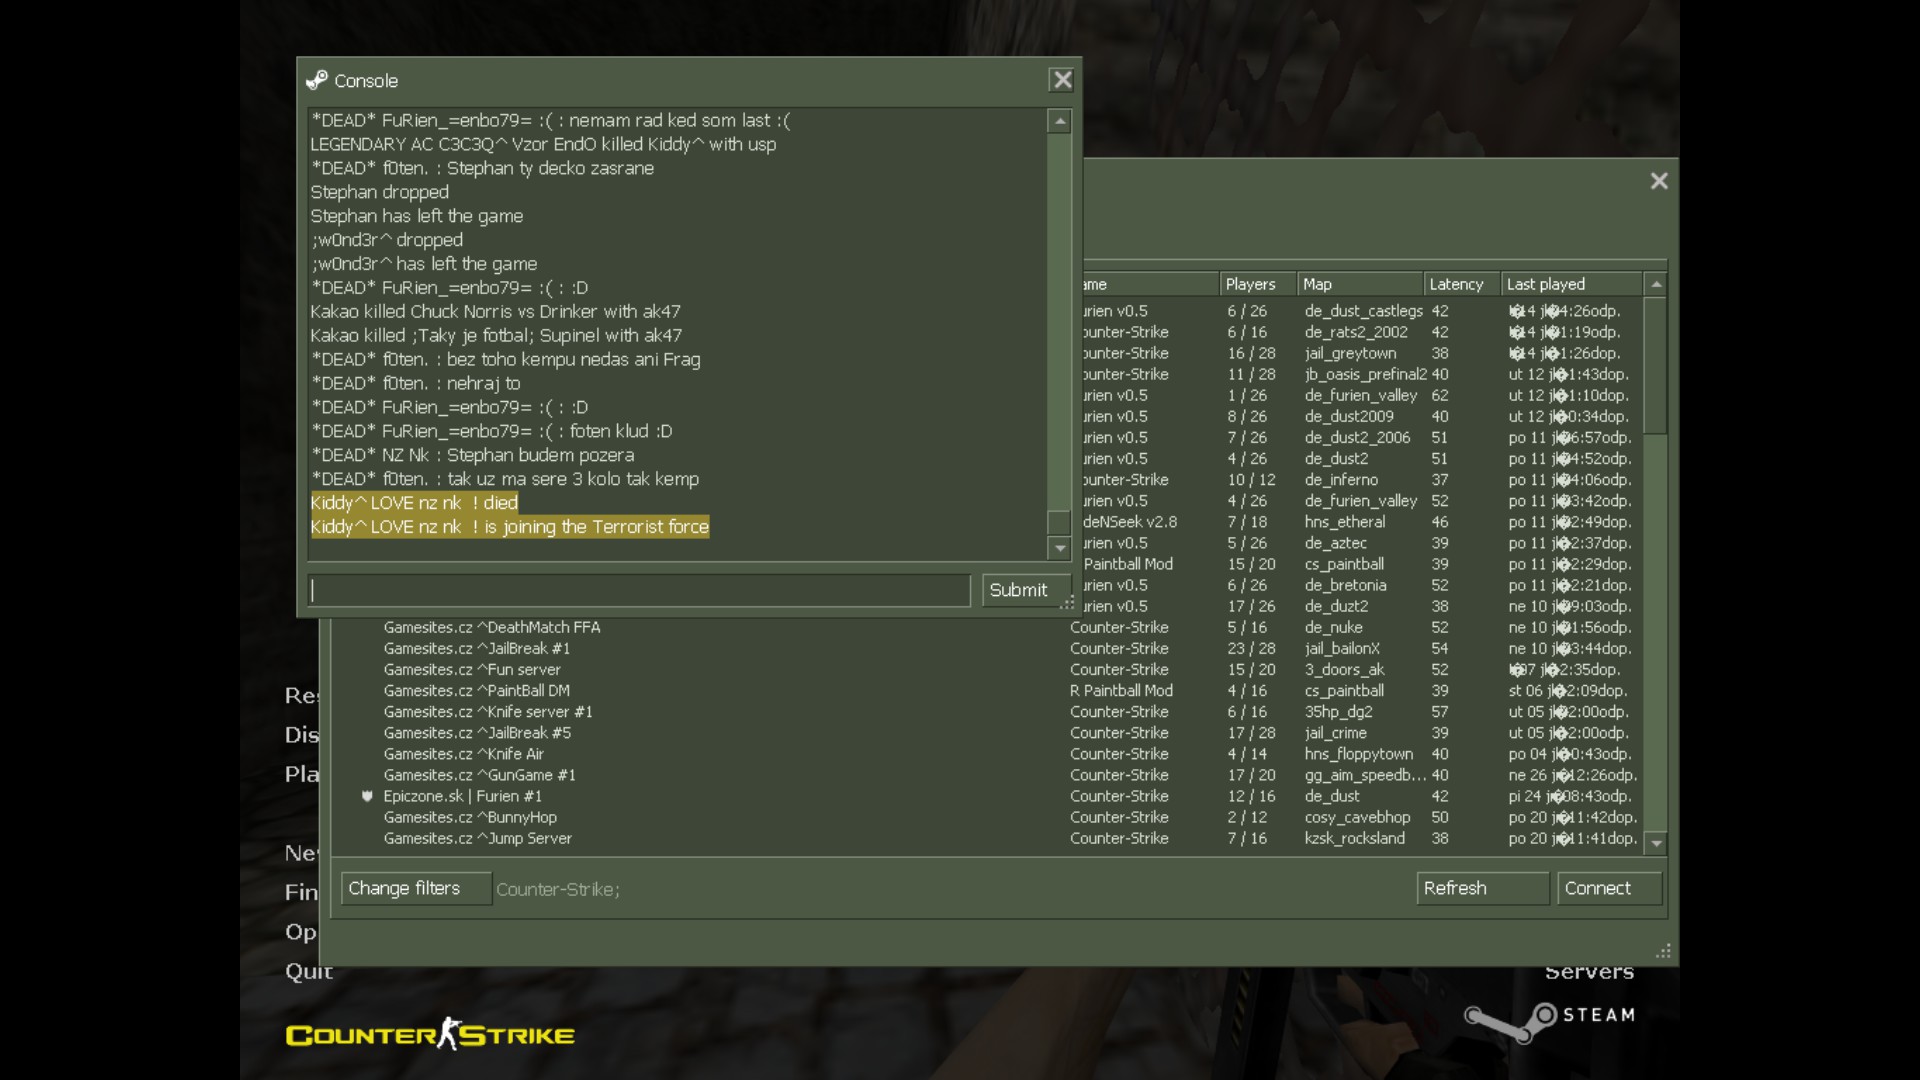Close the Console window
This screenshot has width=1920, height=1080.
[1061, 80]
